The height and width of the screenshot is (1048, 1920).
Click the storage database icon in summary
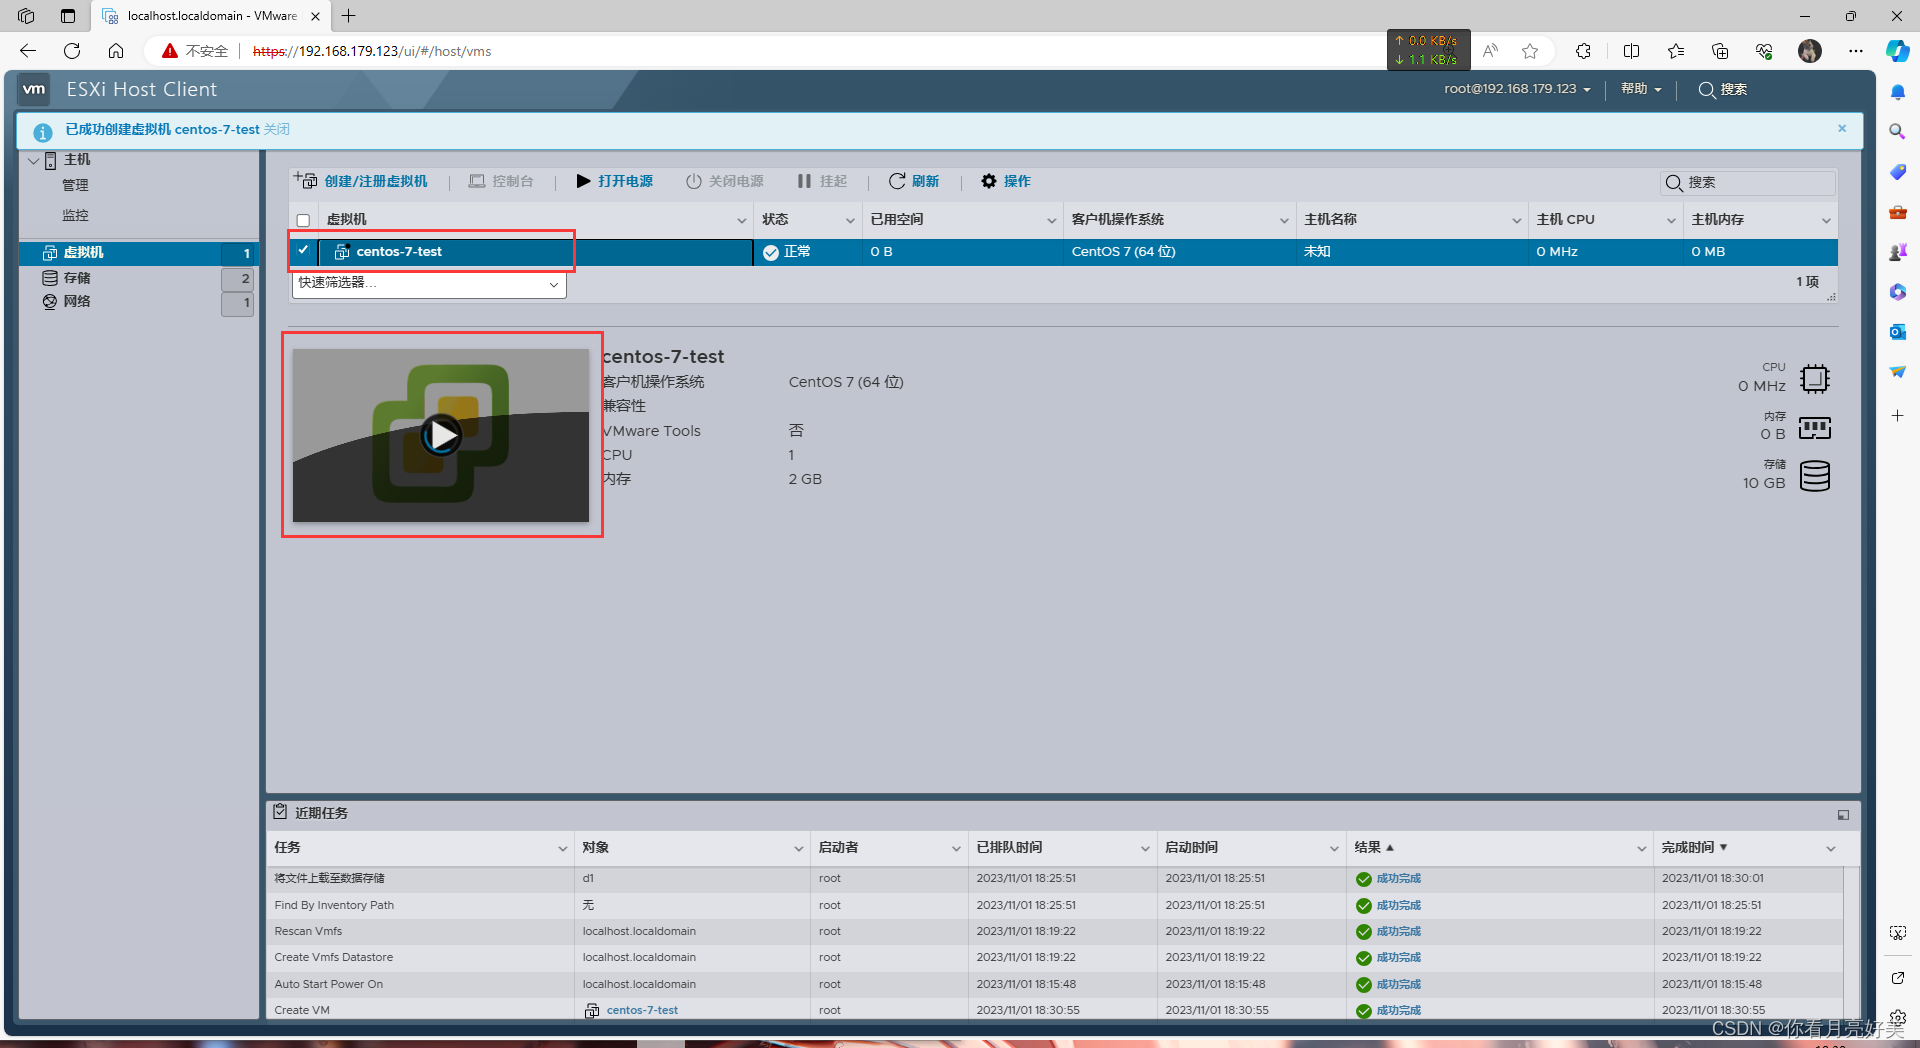(x=1815, y=476)
